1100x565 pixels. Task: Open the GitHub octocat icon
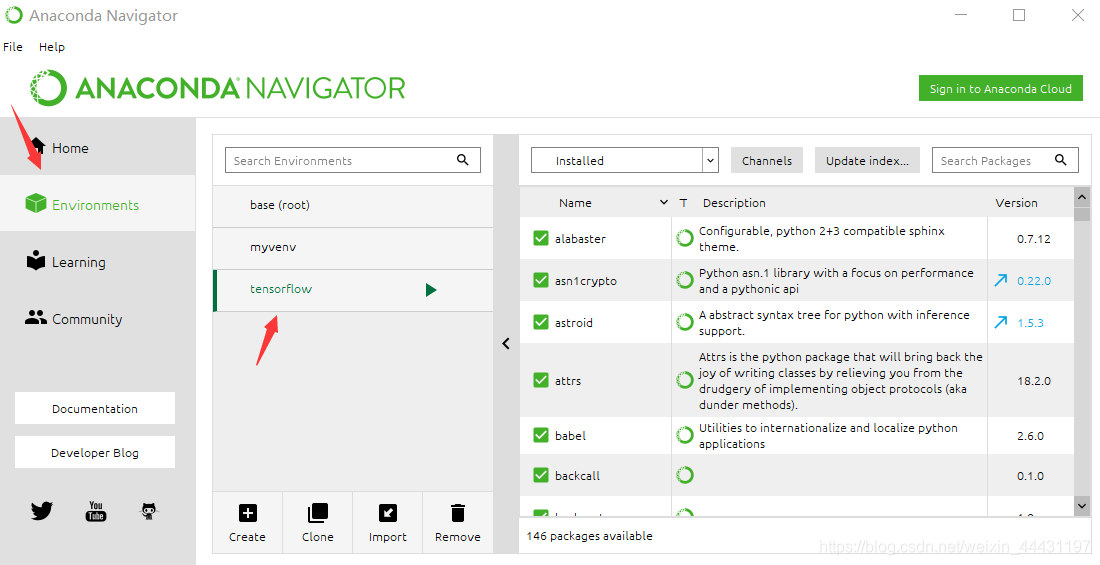(x=149, y=510)
